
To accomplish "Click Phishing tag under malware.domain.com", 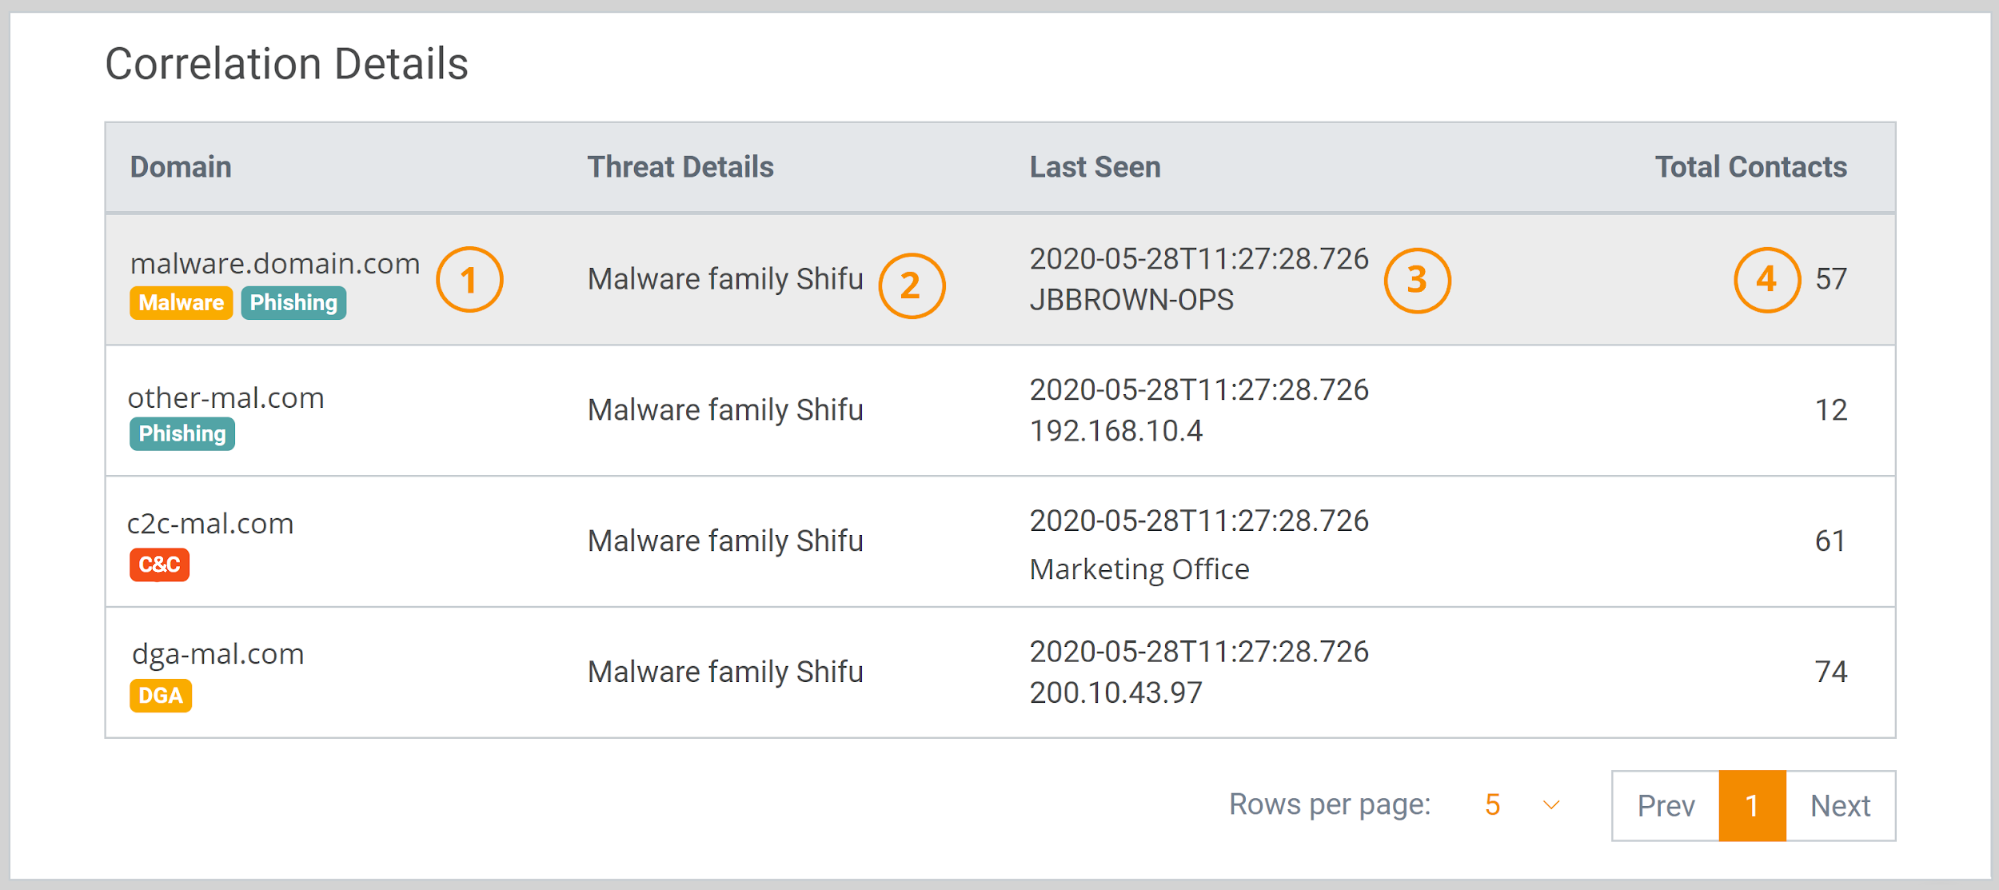I will (x=293, y=303).
